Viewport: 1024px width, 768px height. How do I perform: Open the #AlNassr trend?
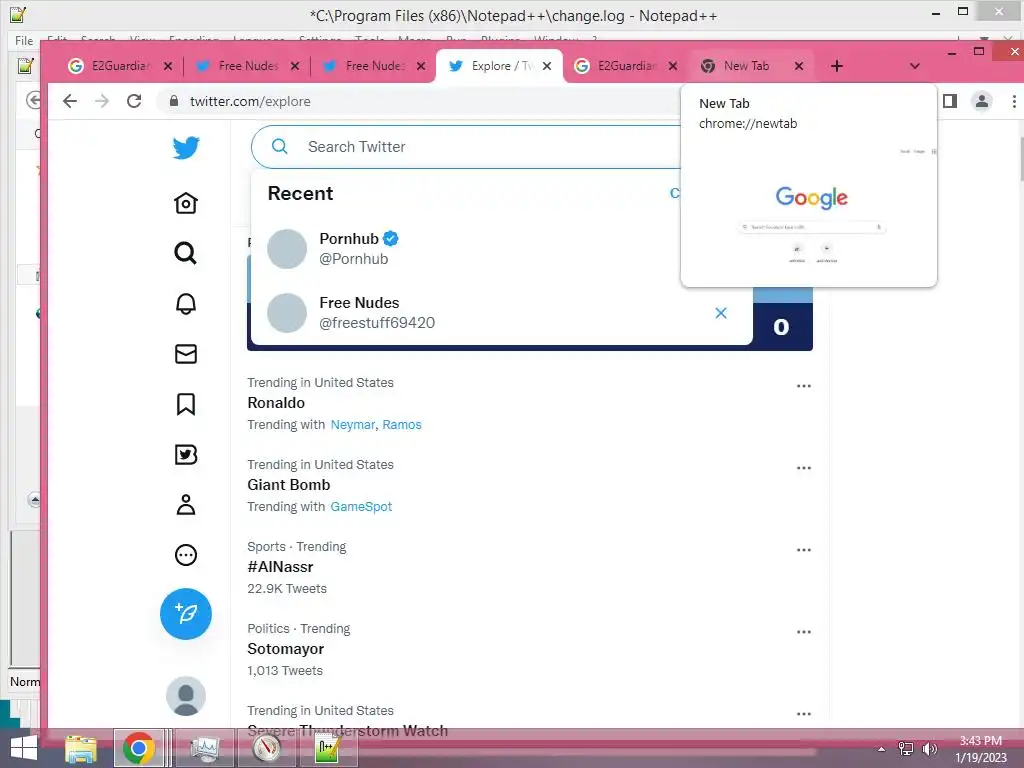click(280, 567)
